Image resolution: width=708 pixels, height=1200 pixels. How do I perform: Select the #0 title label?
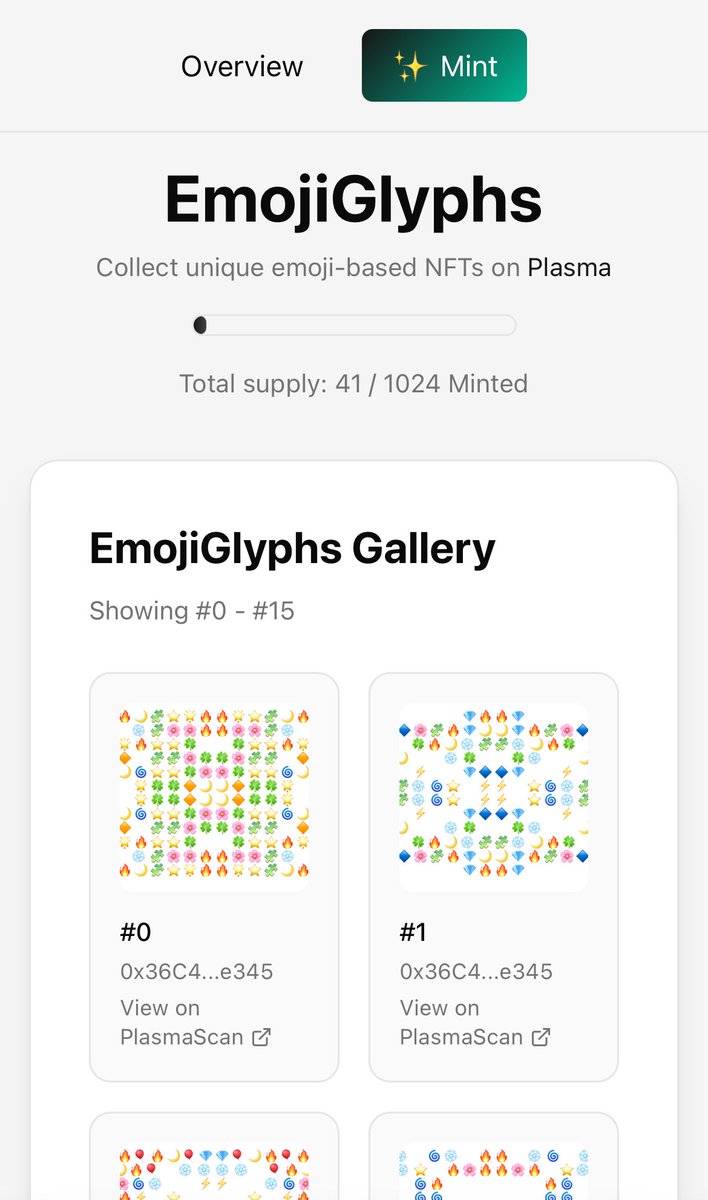[136, 932]
